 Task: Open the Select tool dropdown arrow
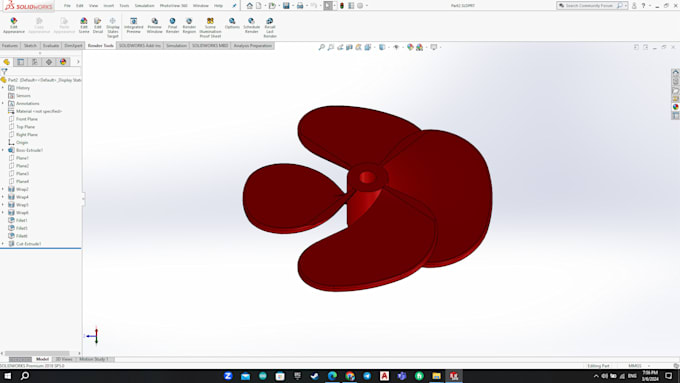point(335,6)
